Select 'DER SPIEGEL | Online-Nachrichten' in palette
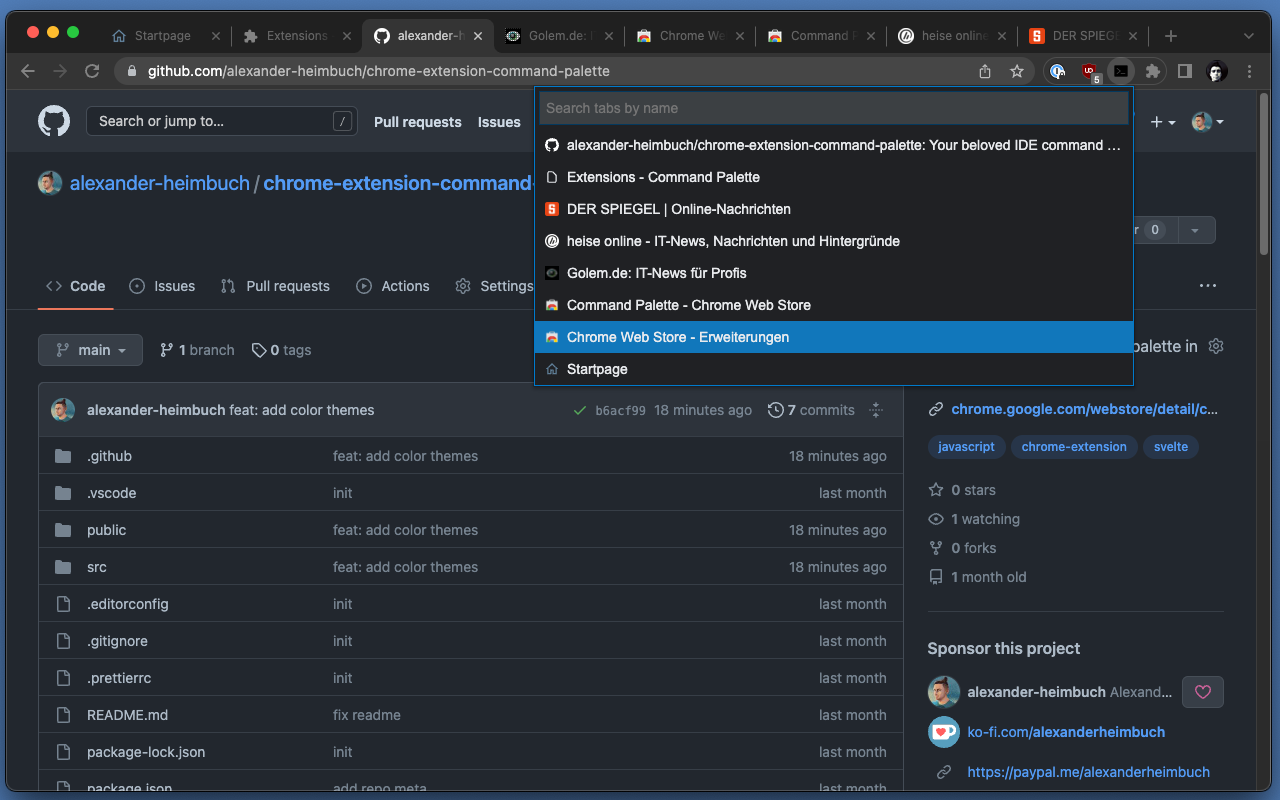 click(x=834, y=209)
